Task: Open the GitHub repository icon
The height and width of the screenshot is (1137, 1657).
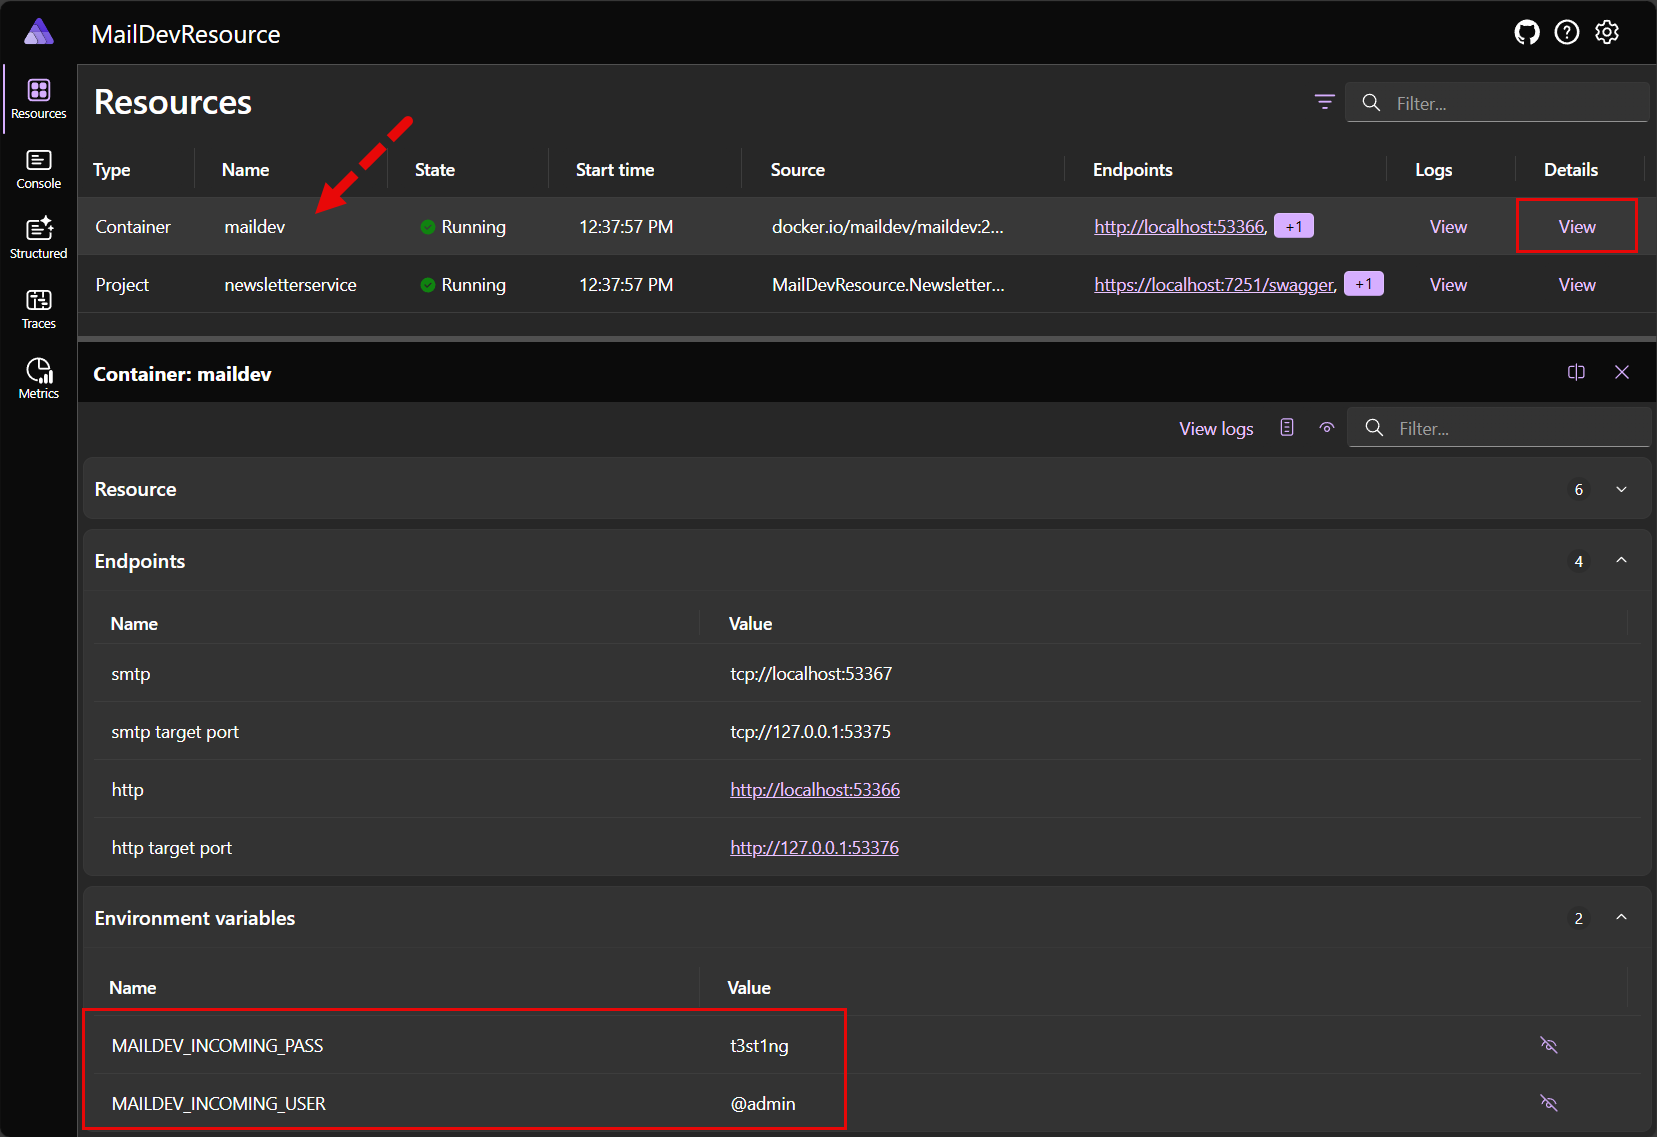Action: coord(1526,33)
